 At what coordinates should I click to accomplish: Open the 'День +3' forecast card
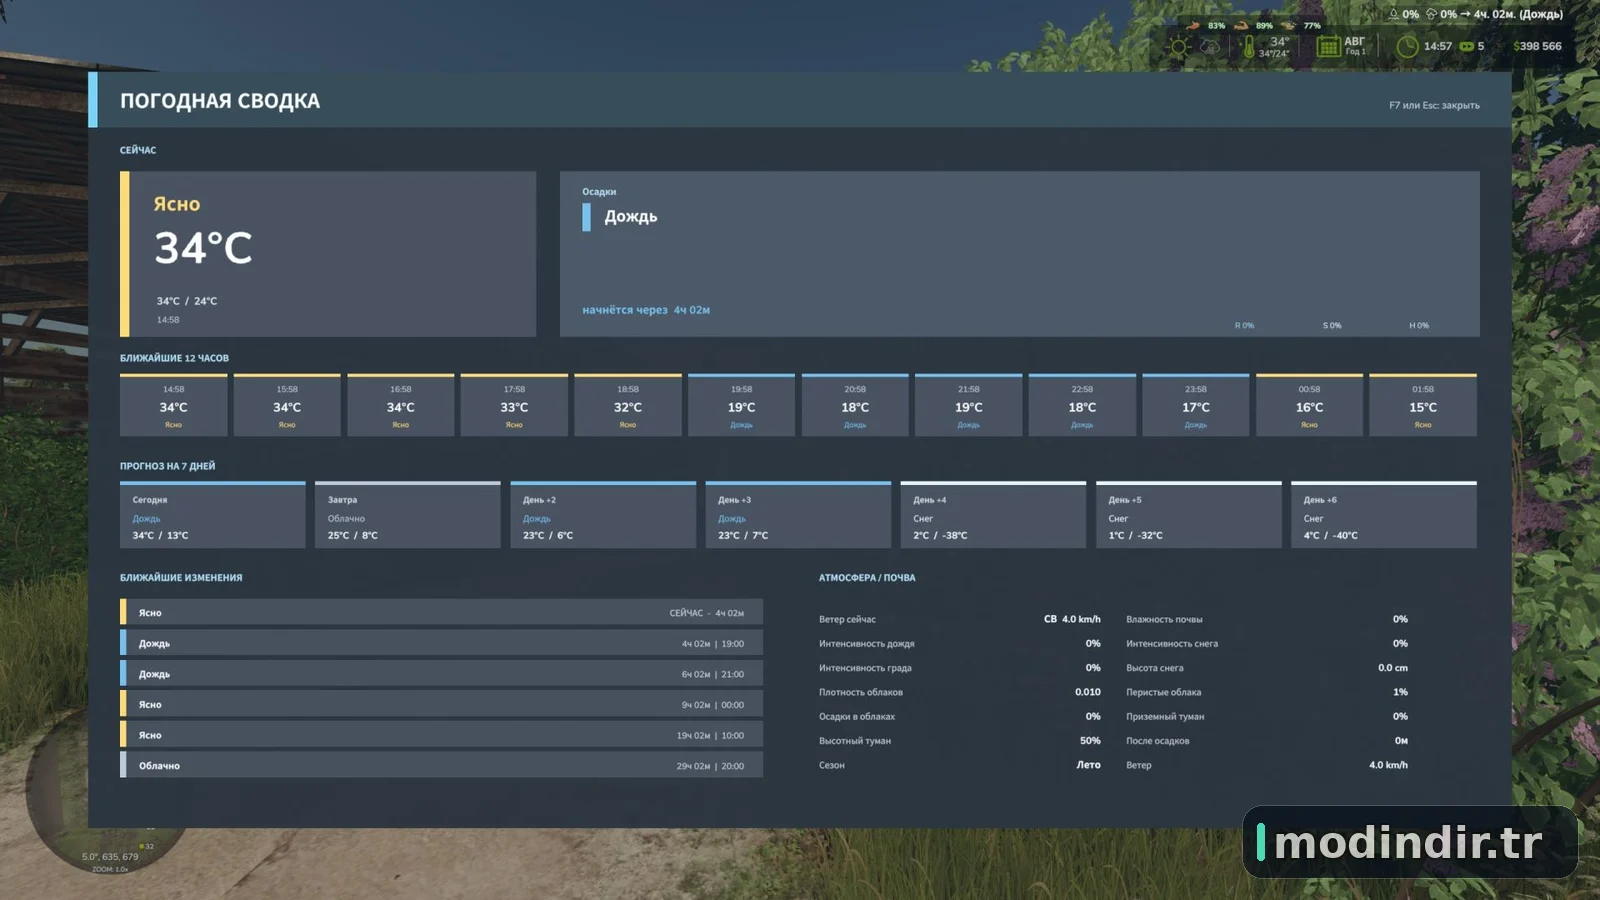(798, 515)
